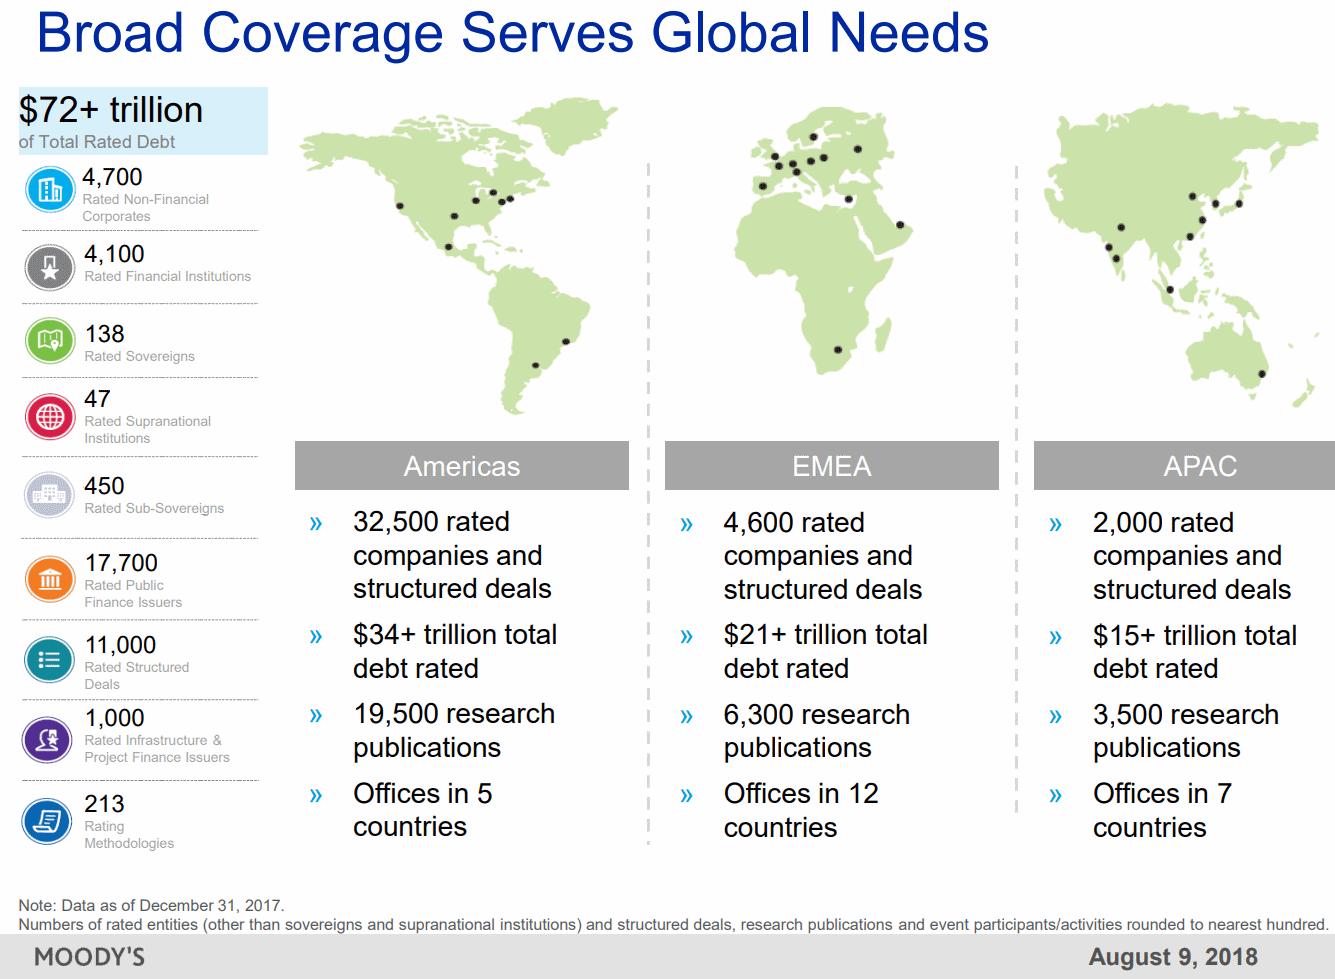Click the chevron bullet beside 2,000 rated companies
The width and height of the screenshot is (1335, 979).
[1055, 524]
